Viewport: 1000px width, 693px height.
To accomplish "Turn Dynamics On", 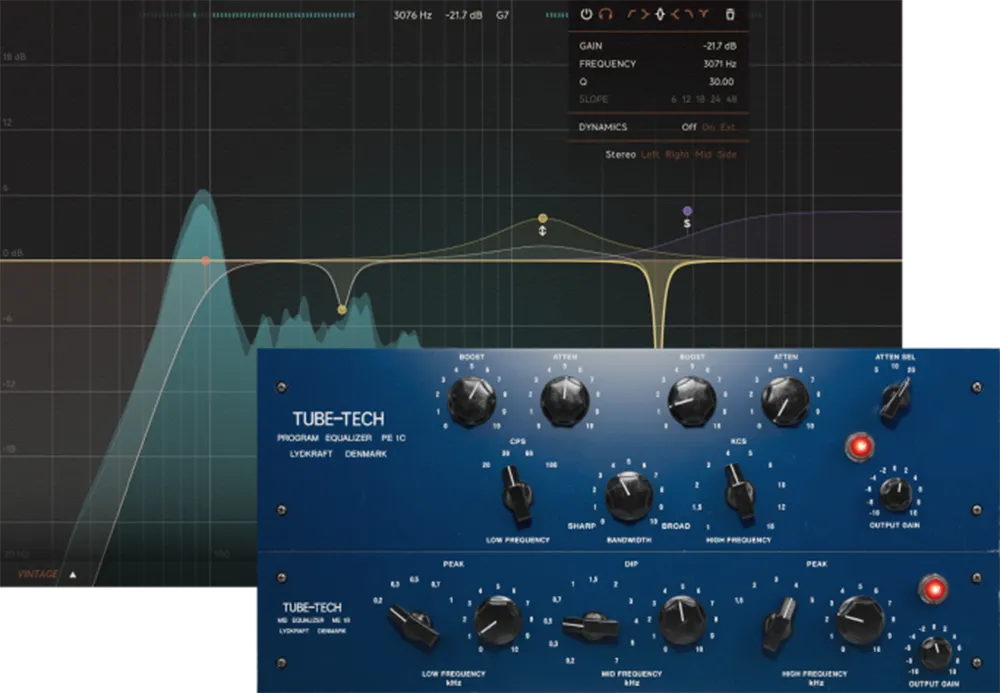I will pos(711,127).
